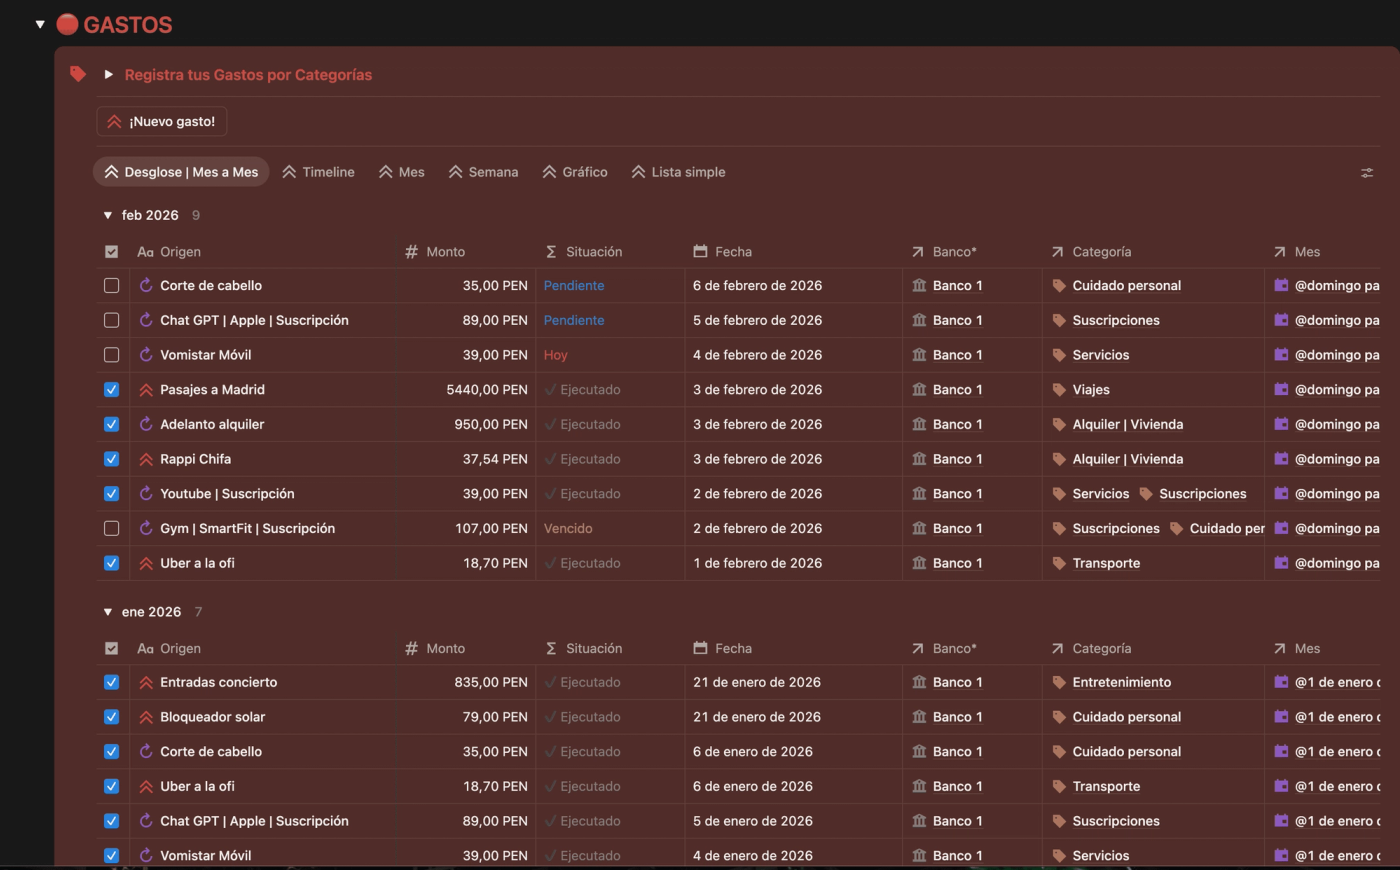Uncheck the Adelanto alquiler checkbox
The height and width of the screenshot is (870, 1400).
tap(111, 424)
